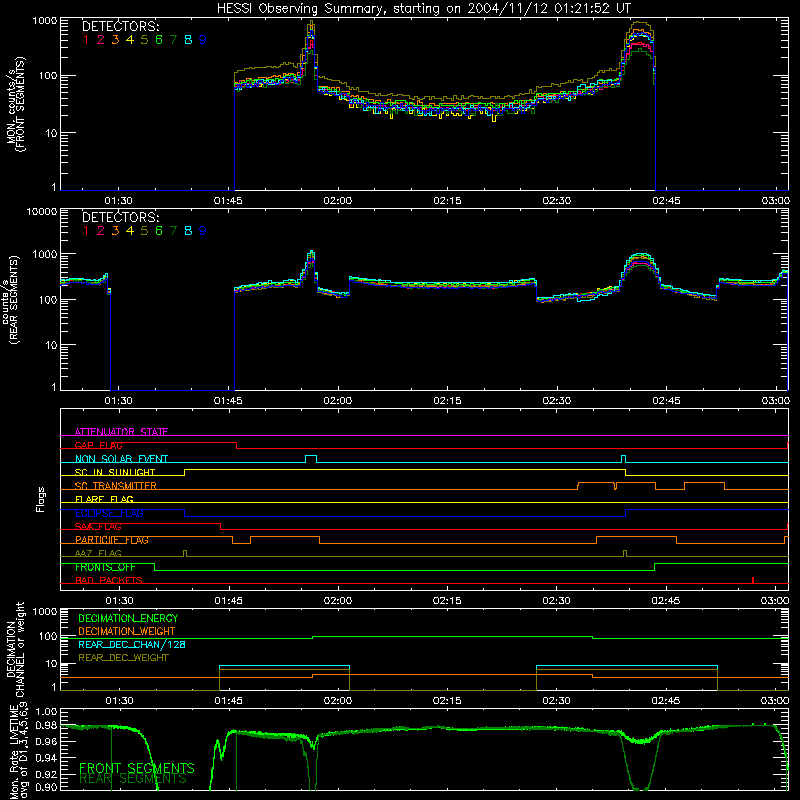Click the 10000 y-axis label on the rear segments plot

(42, 211)
